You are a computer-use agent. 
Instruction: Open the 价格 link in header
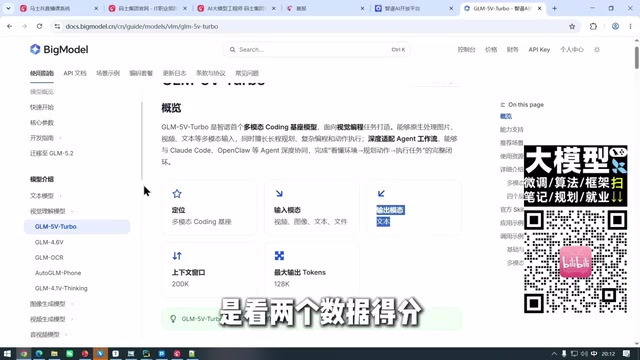click(491, 49)
